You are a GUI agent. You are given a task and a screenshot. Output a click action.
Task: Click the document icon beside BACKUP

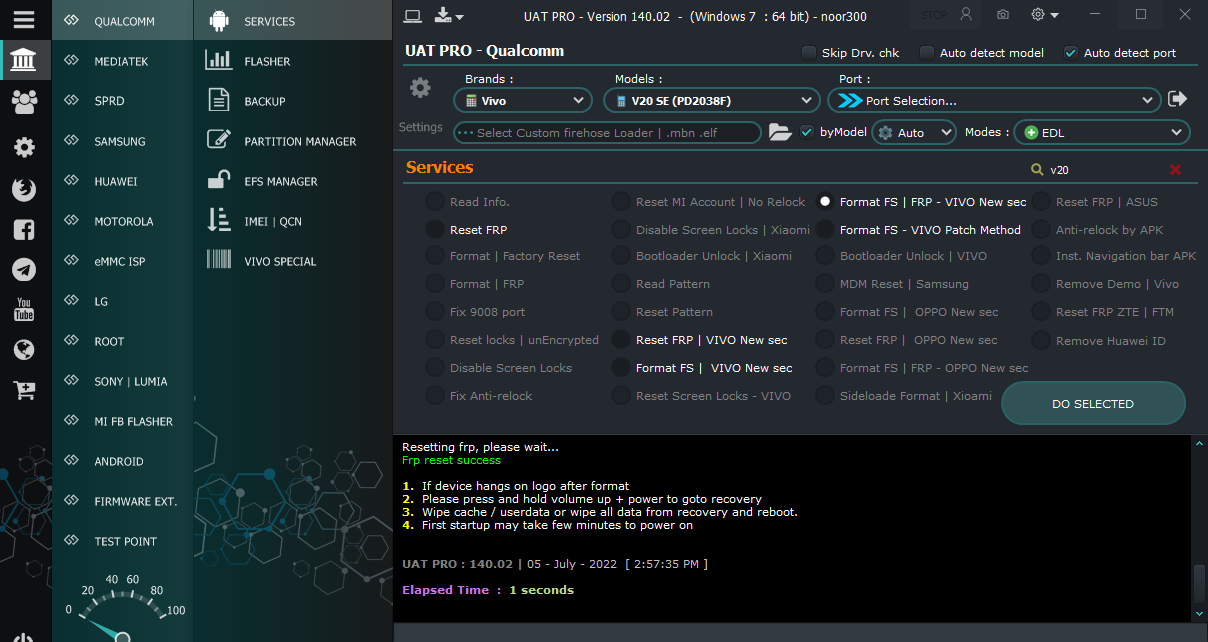(x=219, y=100)
